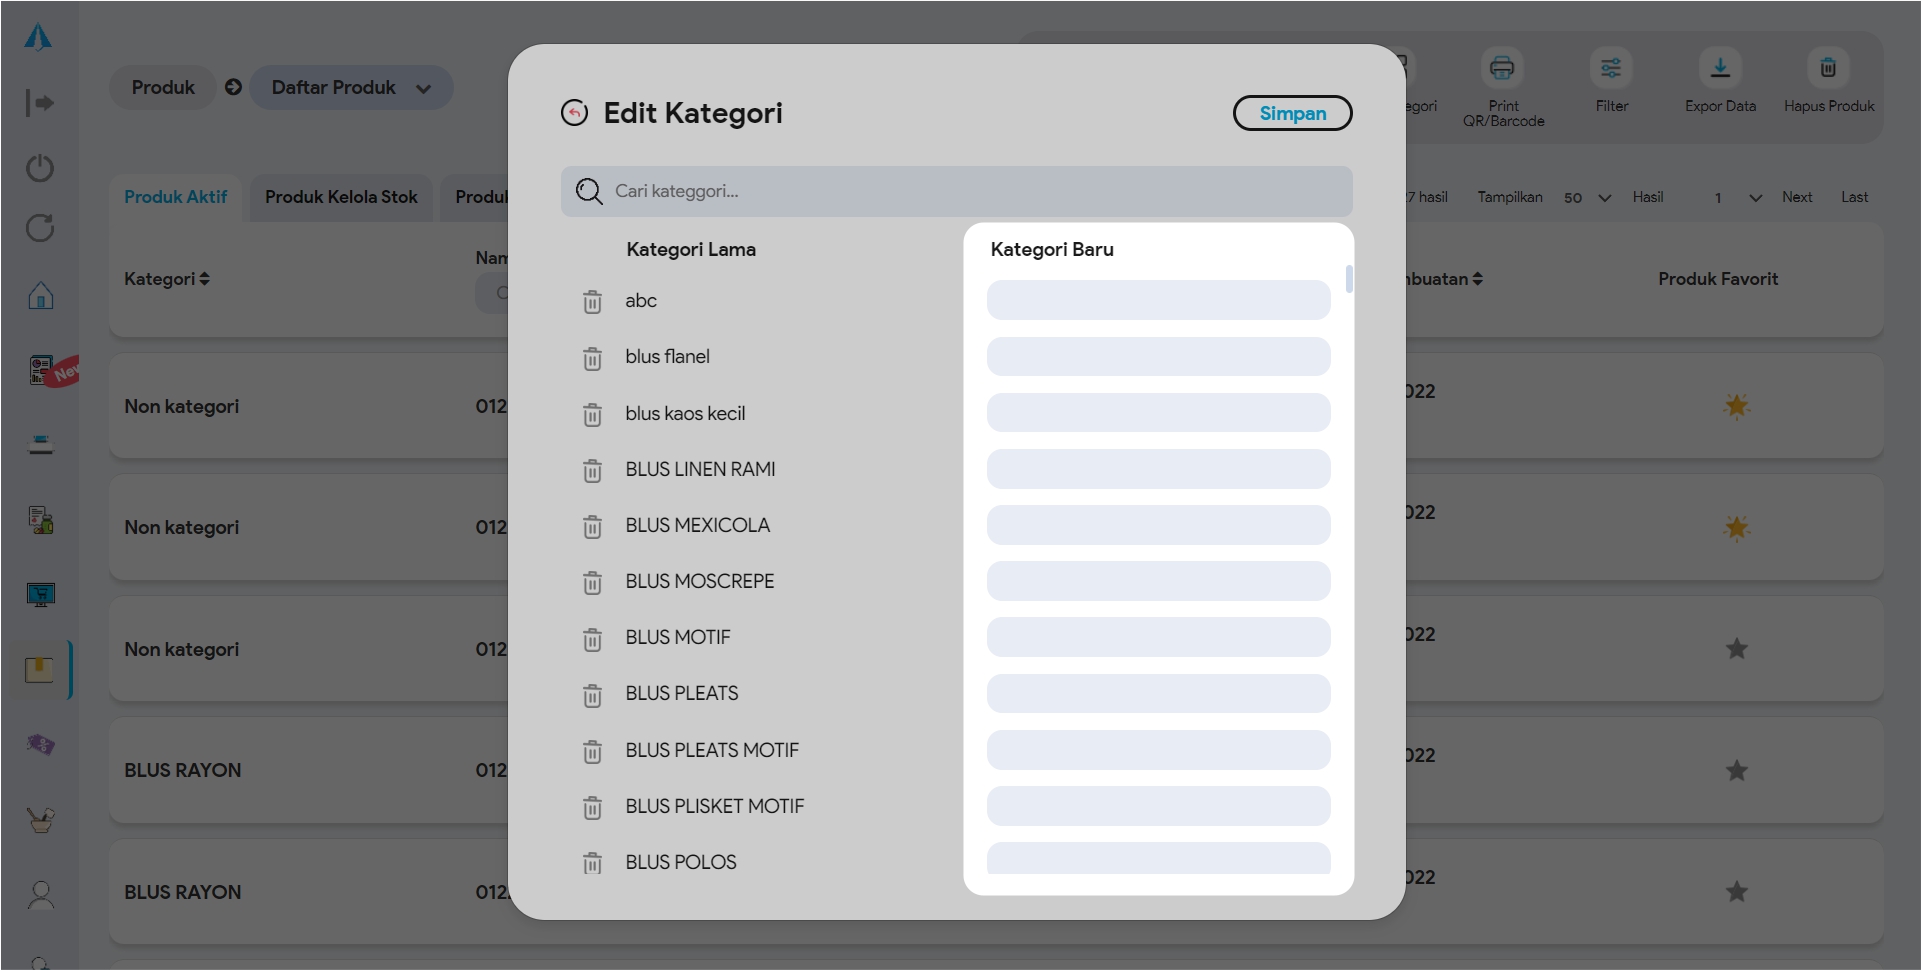Delete the BLUS MOTIF category via trash icon
The height and width of the screenshot is (970, 1921).
tap(592, 639)
